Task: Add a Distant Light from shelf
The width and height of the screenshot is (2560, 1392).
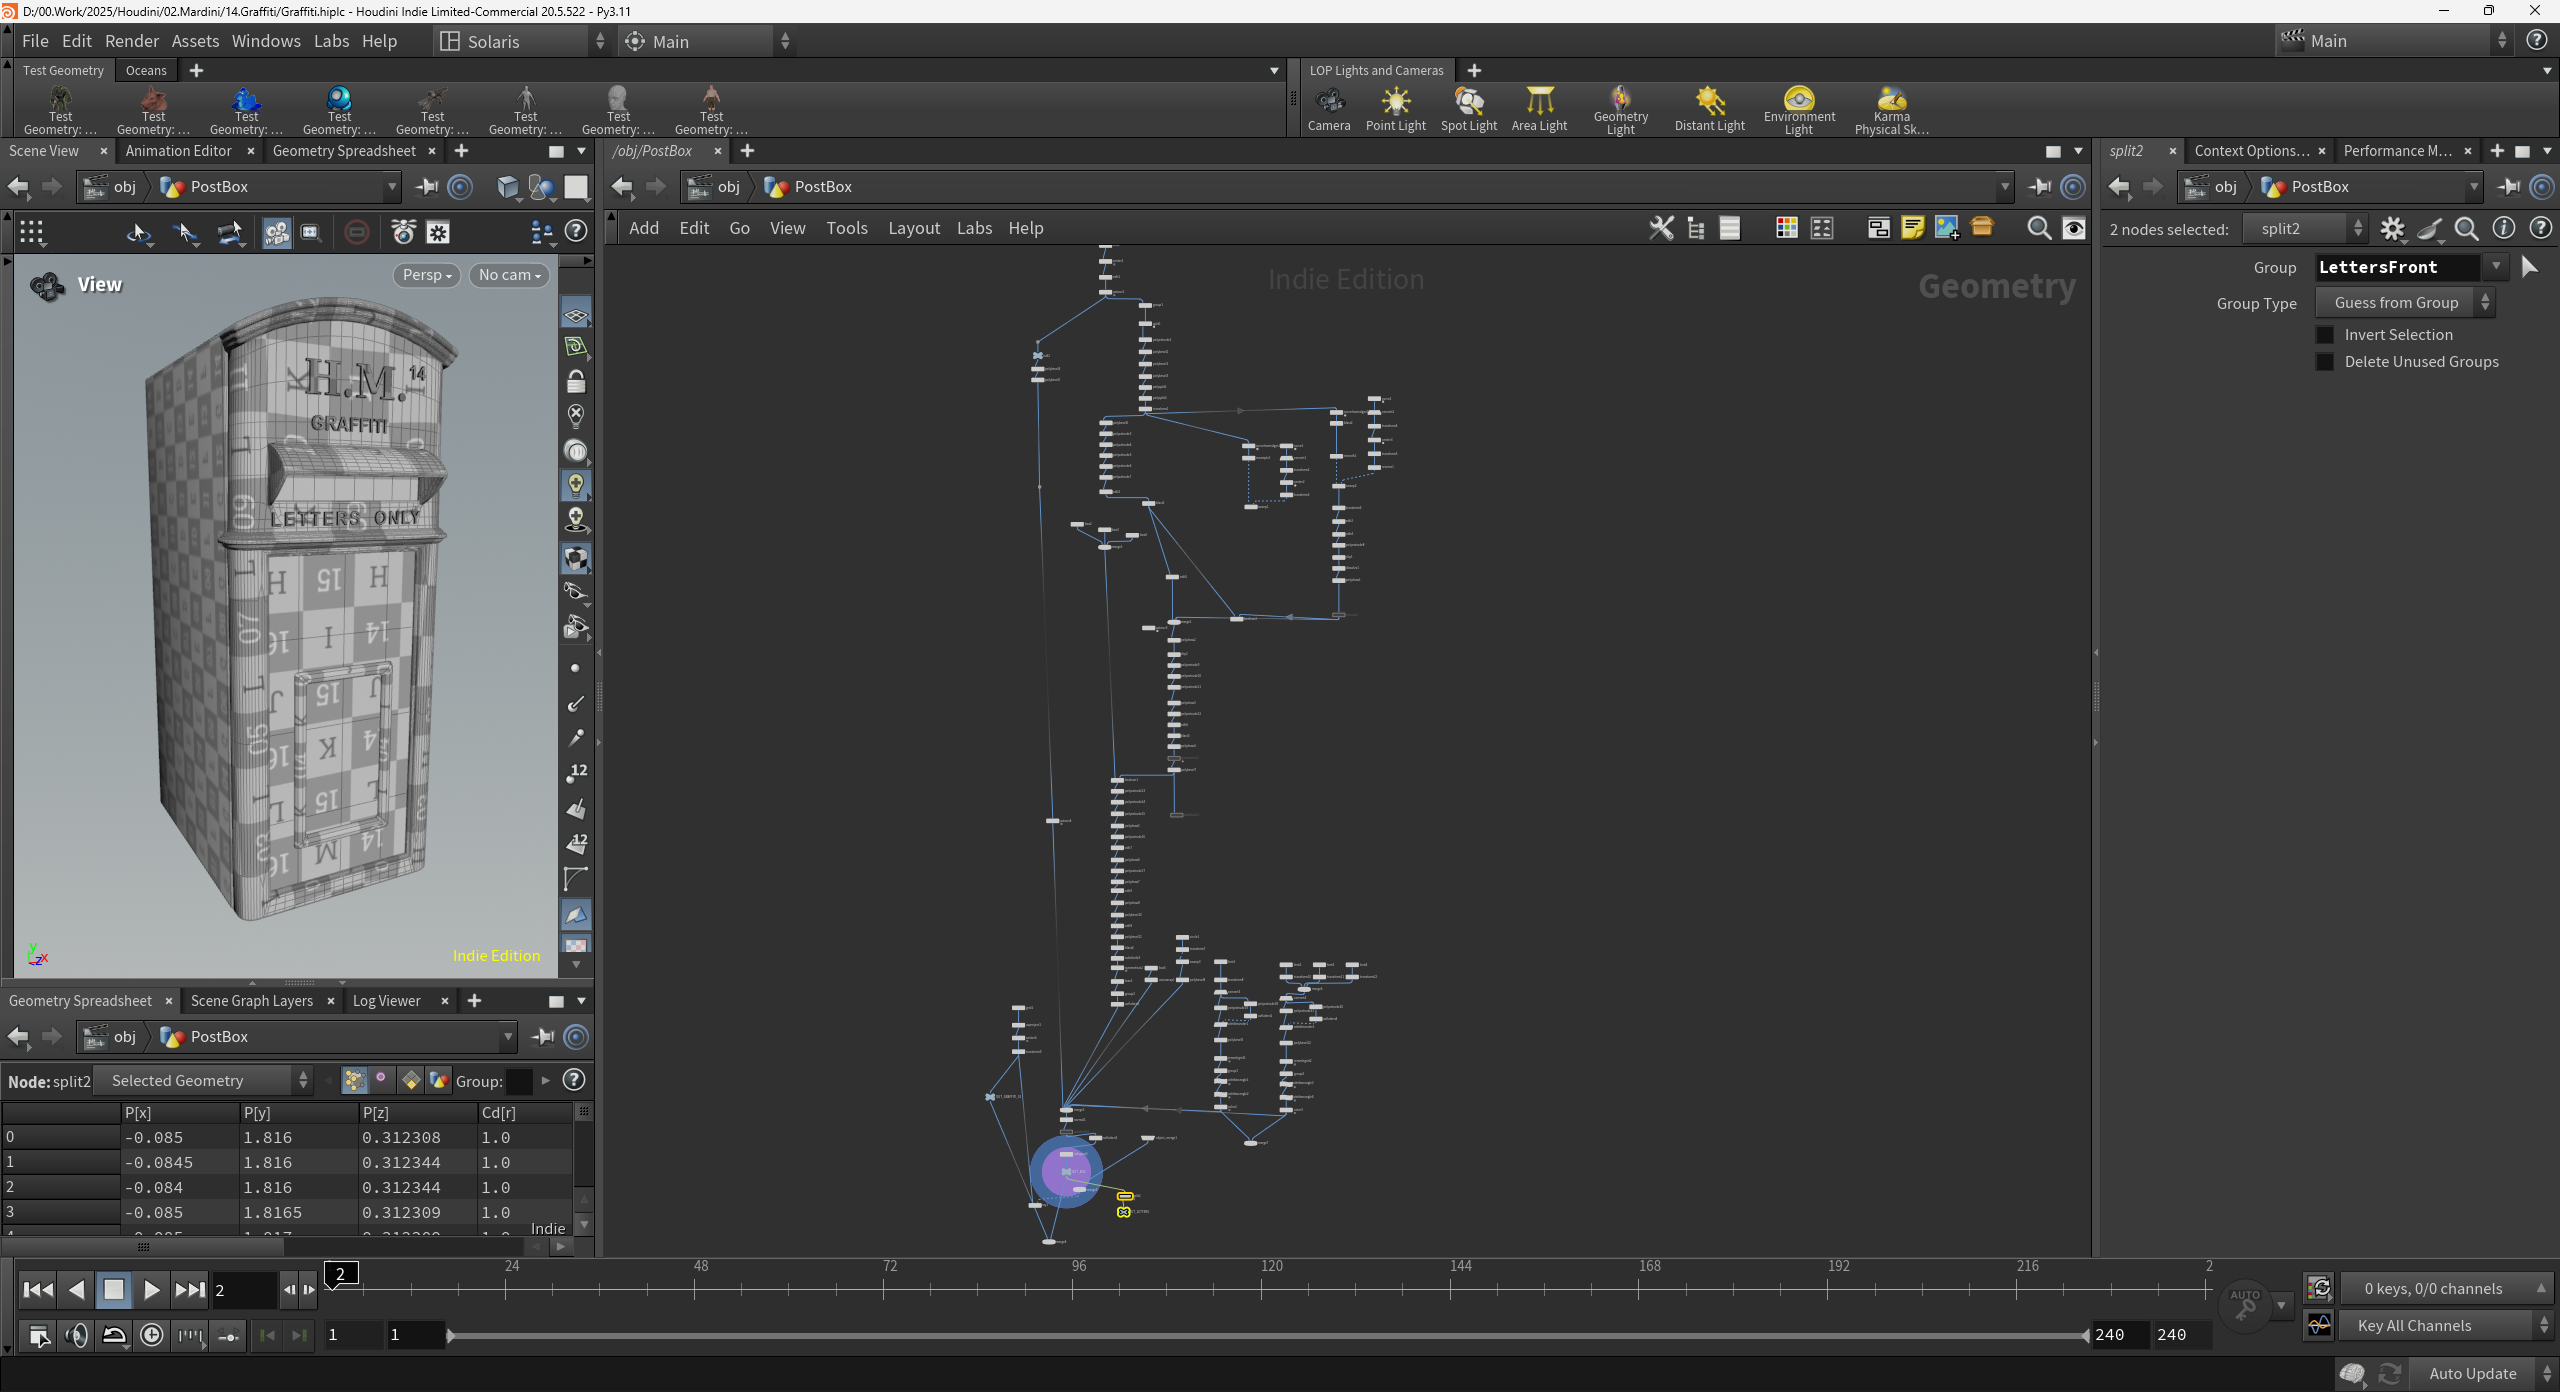Action: pos(1710,109)
